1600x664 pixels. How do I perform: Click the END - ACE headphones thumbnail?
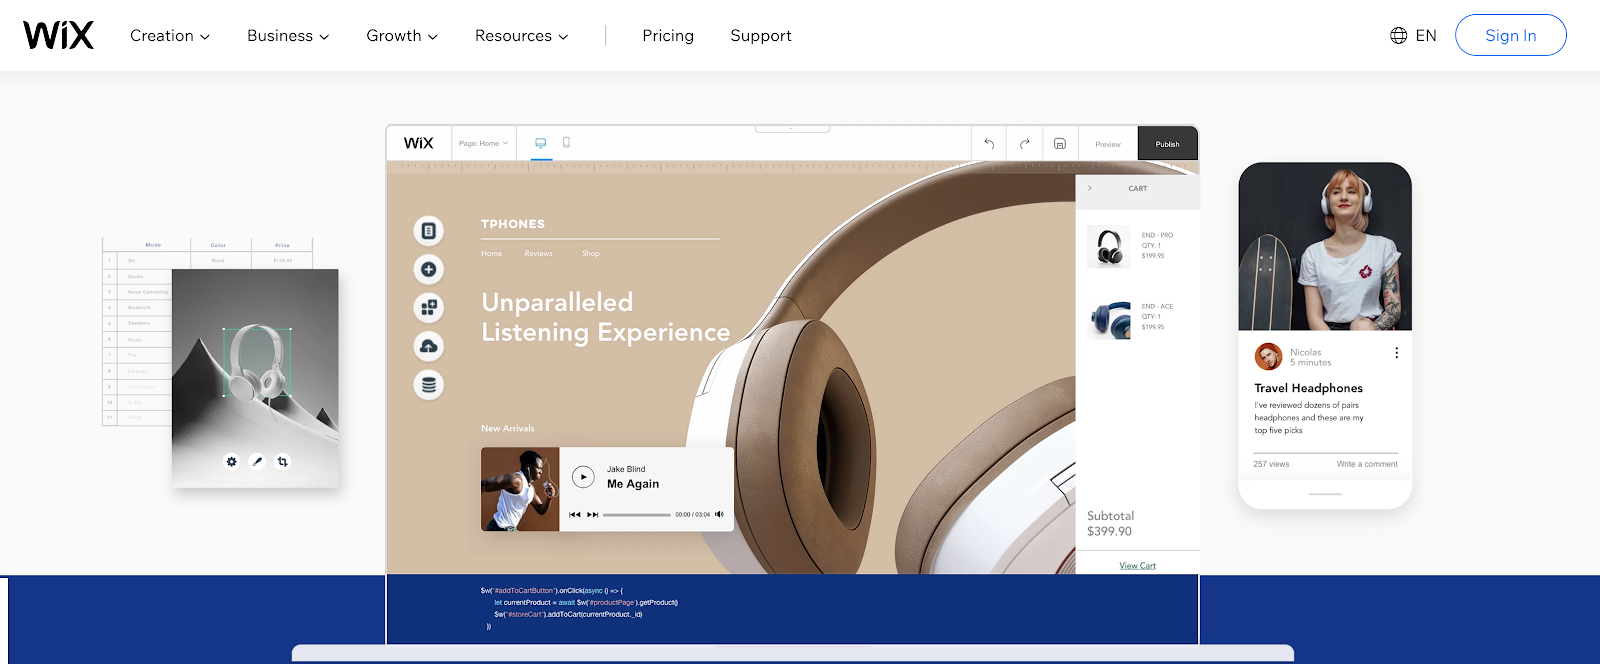click(x=1109, y=319)
